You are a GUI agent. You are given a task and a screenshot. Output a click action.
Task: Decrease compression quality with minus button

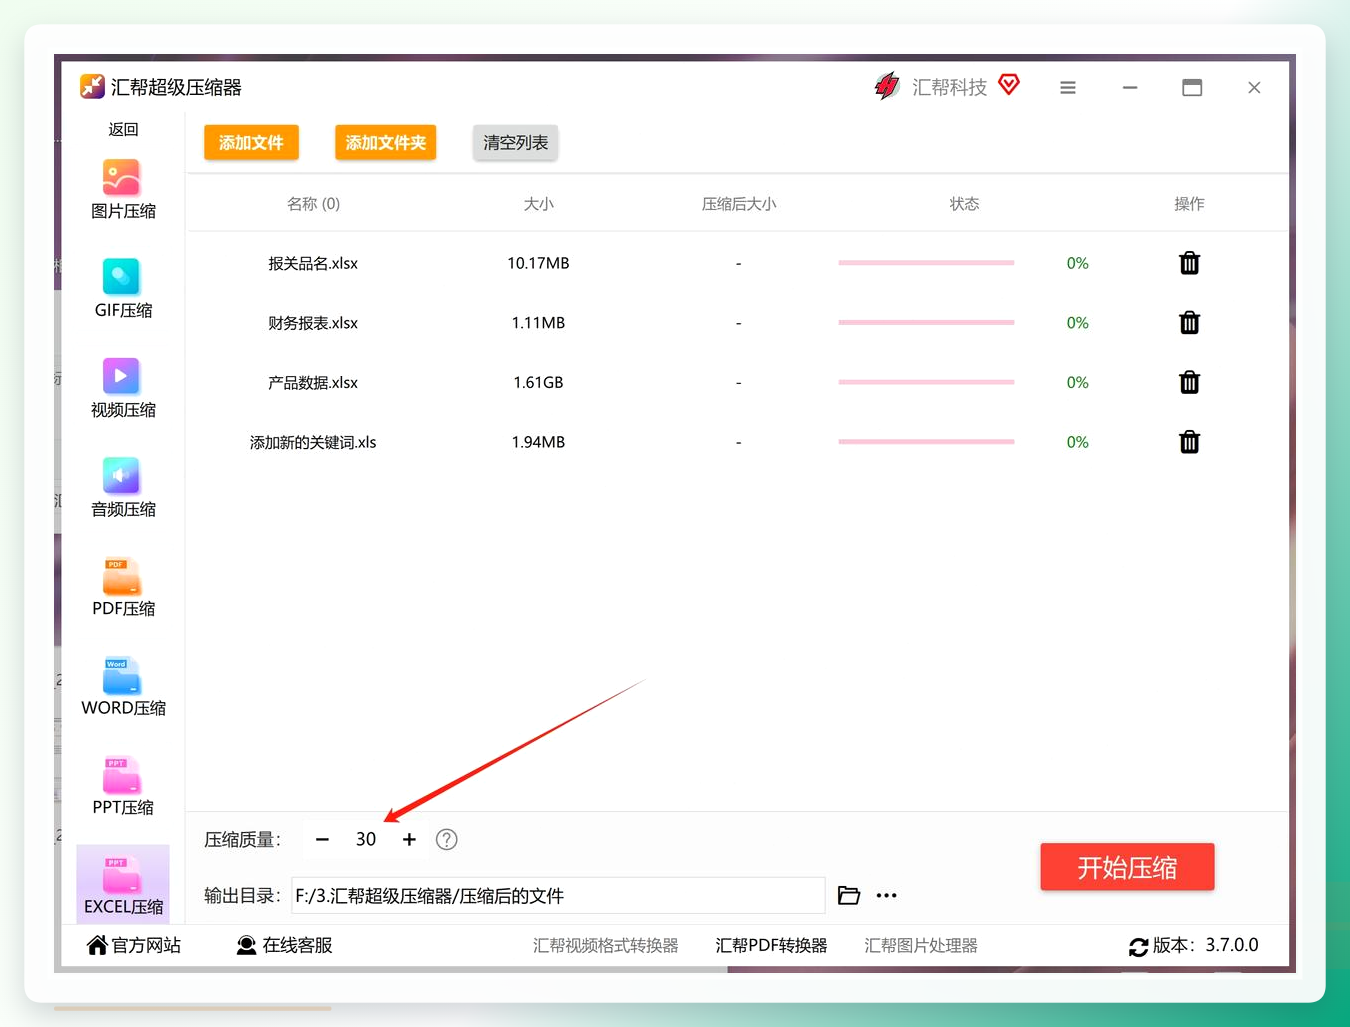pyautogui.click(x=322, y=839)
